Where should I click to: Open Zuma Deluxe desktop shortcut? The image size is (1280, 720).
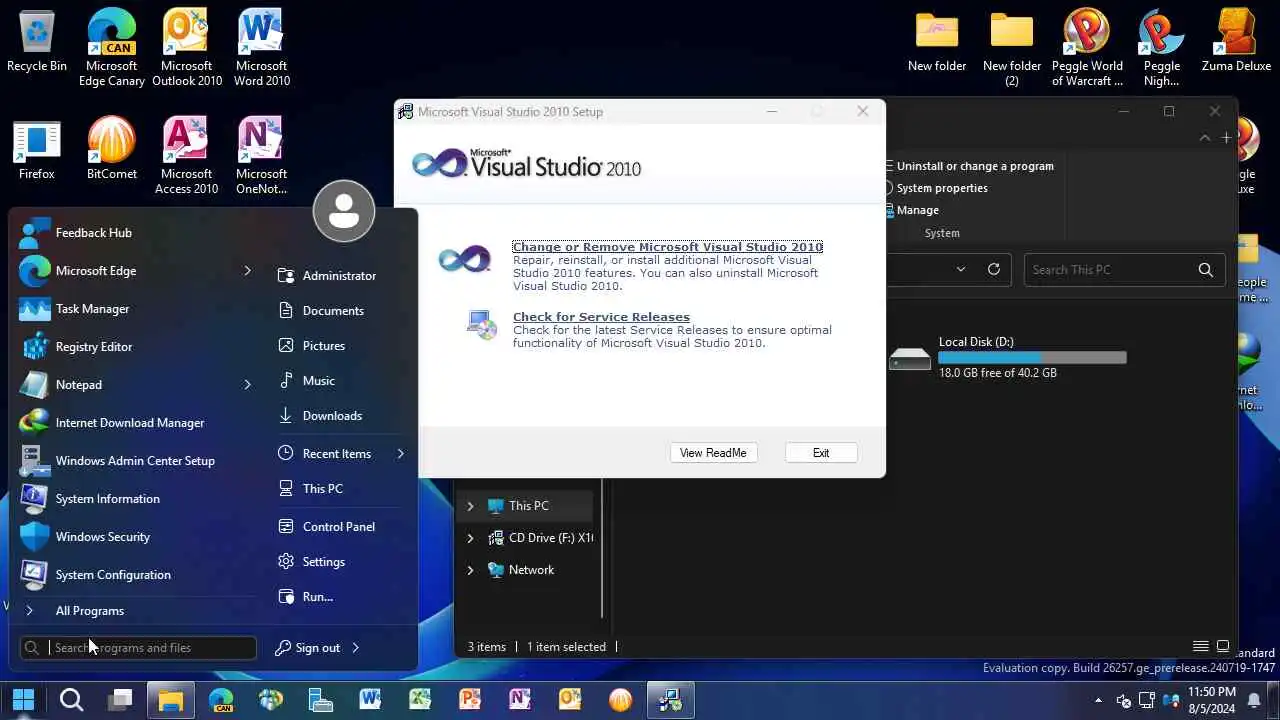1237,41
